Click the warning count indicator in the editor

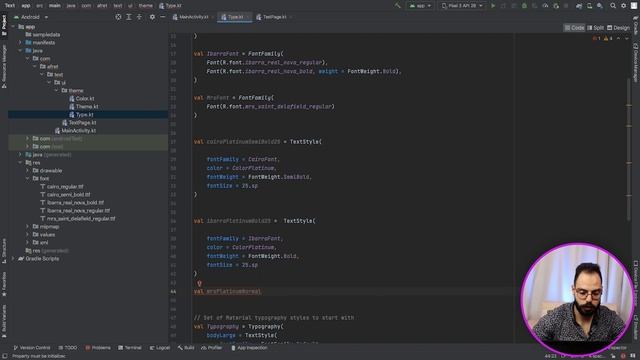(608, 38)
